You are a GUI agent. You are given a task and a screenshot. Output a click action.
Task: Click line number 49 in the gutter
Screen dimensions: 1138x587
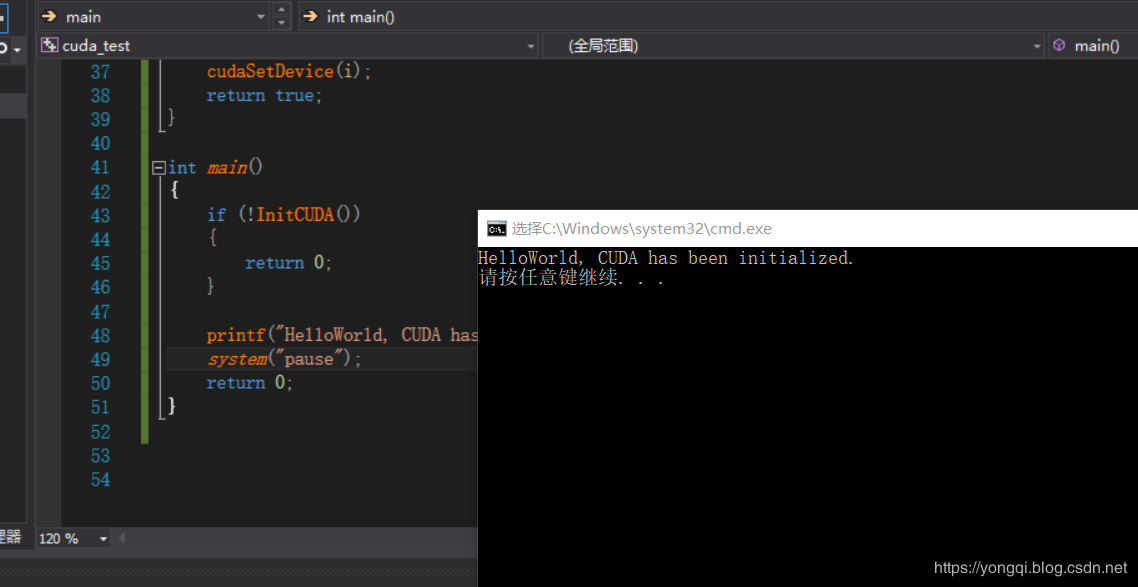[99, 359]
